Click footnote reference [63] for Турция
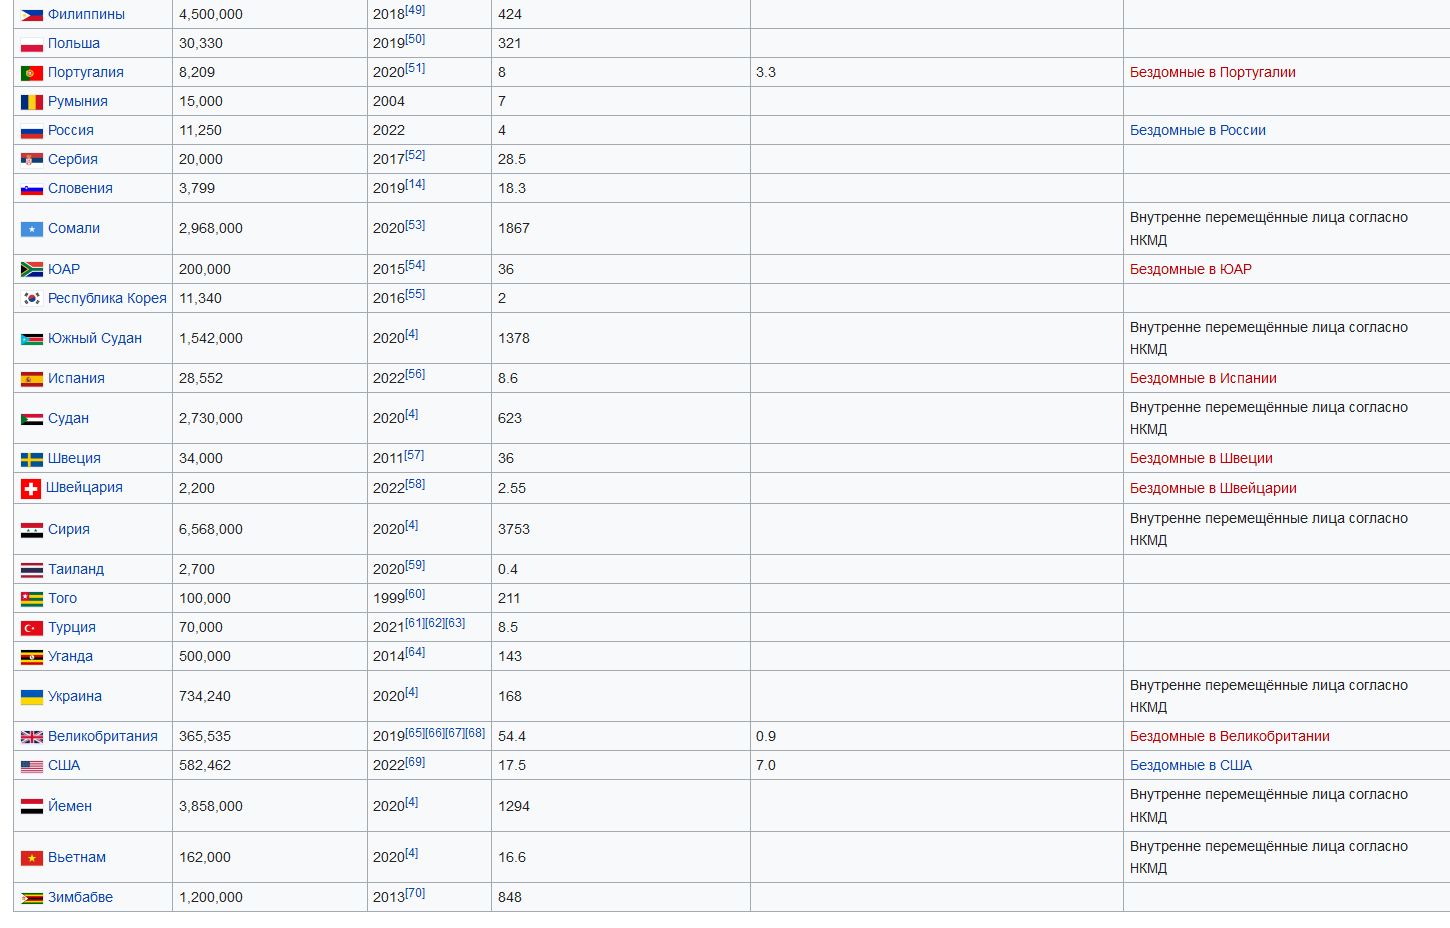The width and height of the screenshot is (1450, 928). [455, 623]
